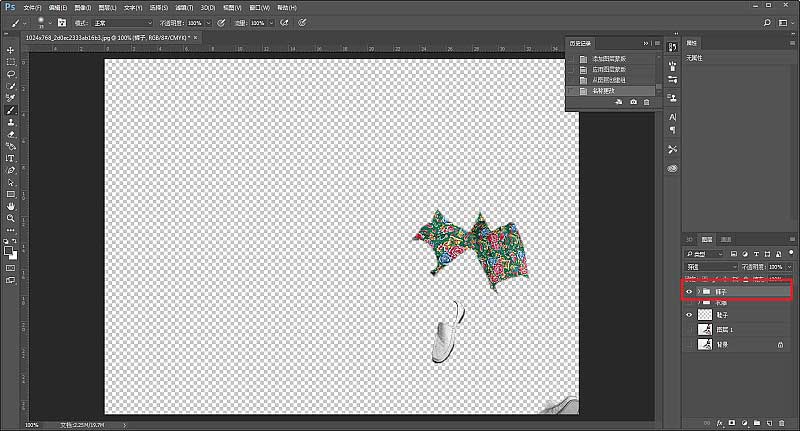Create new adjustment layer icon
Image resolution: width=800 pixels, height=431 pixels.
pos(744,423)
